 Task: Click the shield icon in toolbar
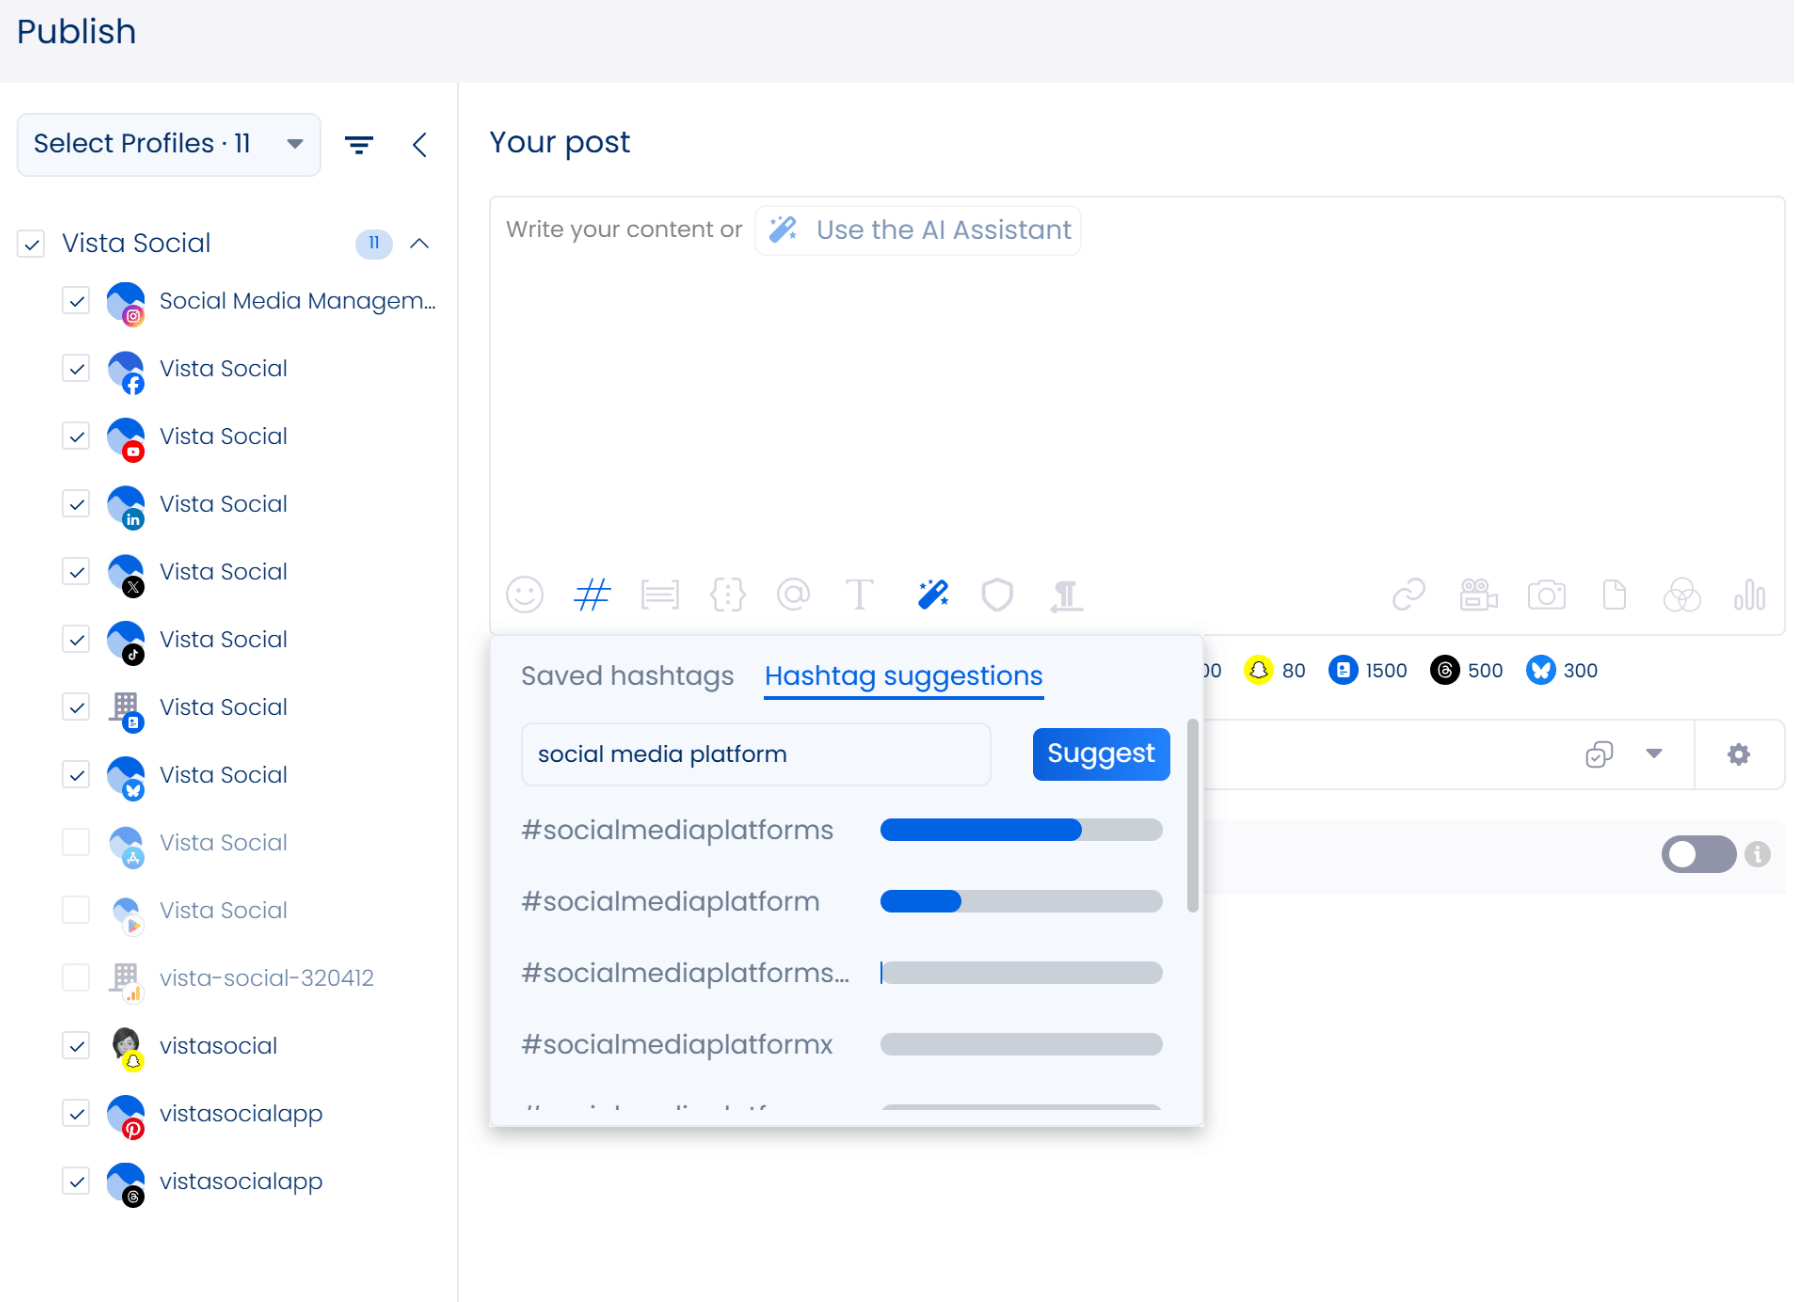pos(997,595)
